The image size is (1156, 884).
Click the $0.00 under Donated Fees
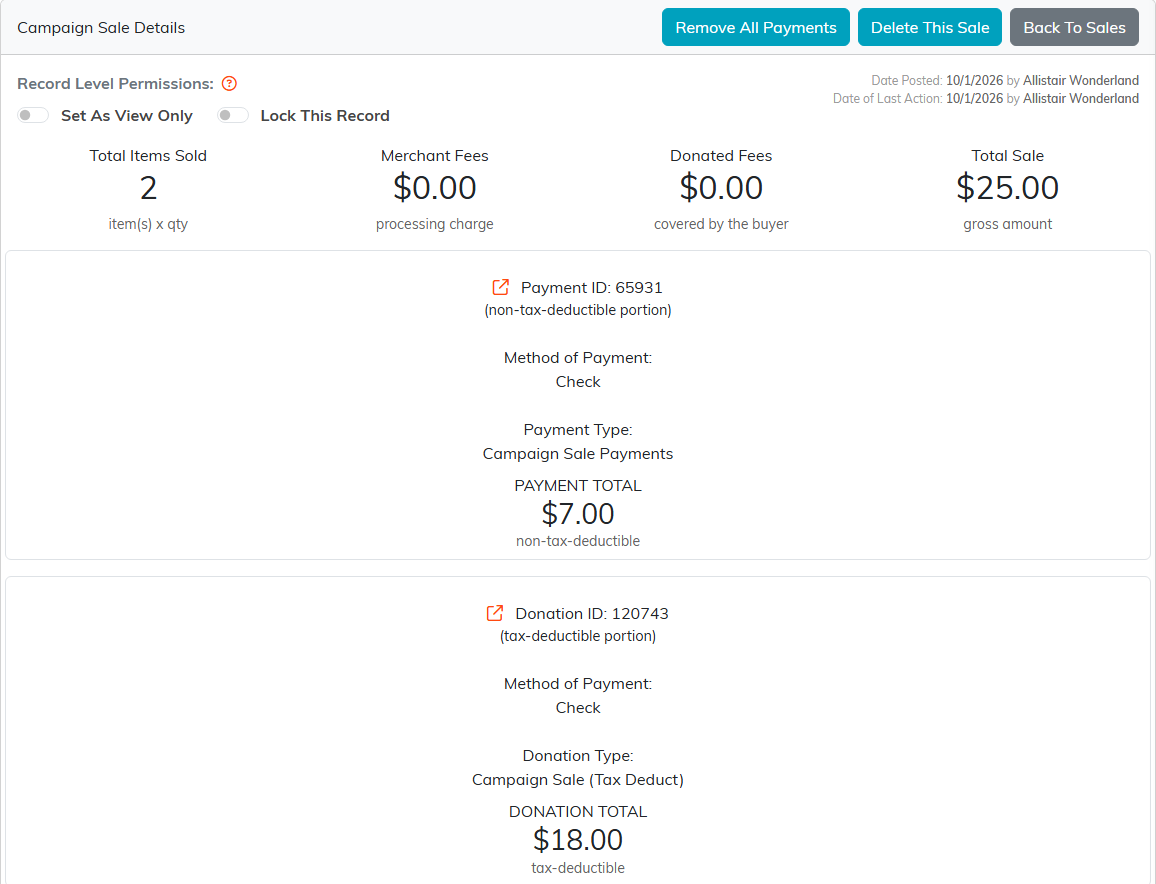coord(721,187)
